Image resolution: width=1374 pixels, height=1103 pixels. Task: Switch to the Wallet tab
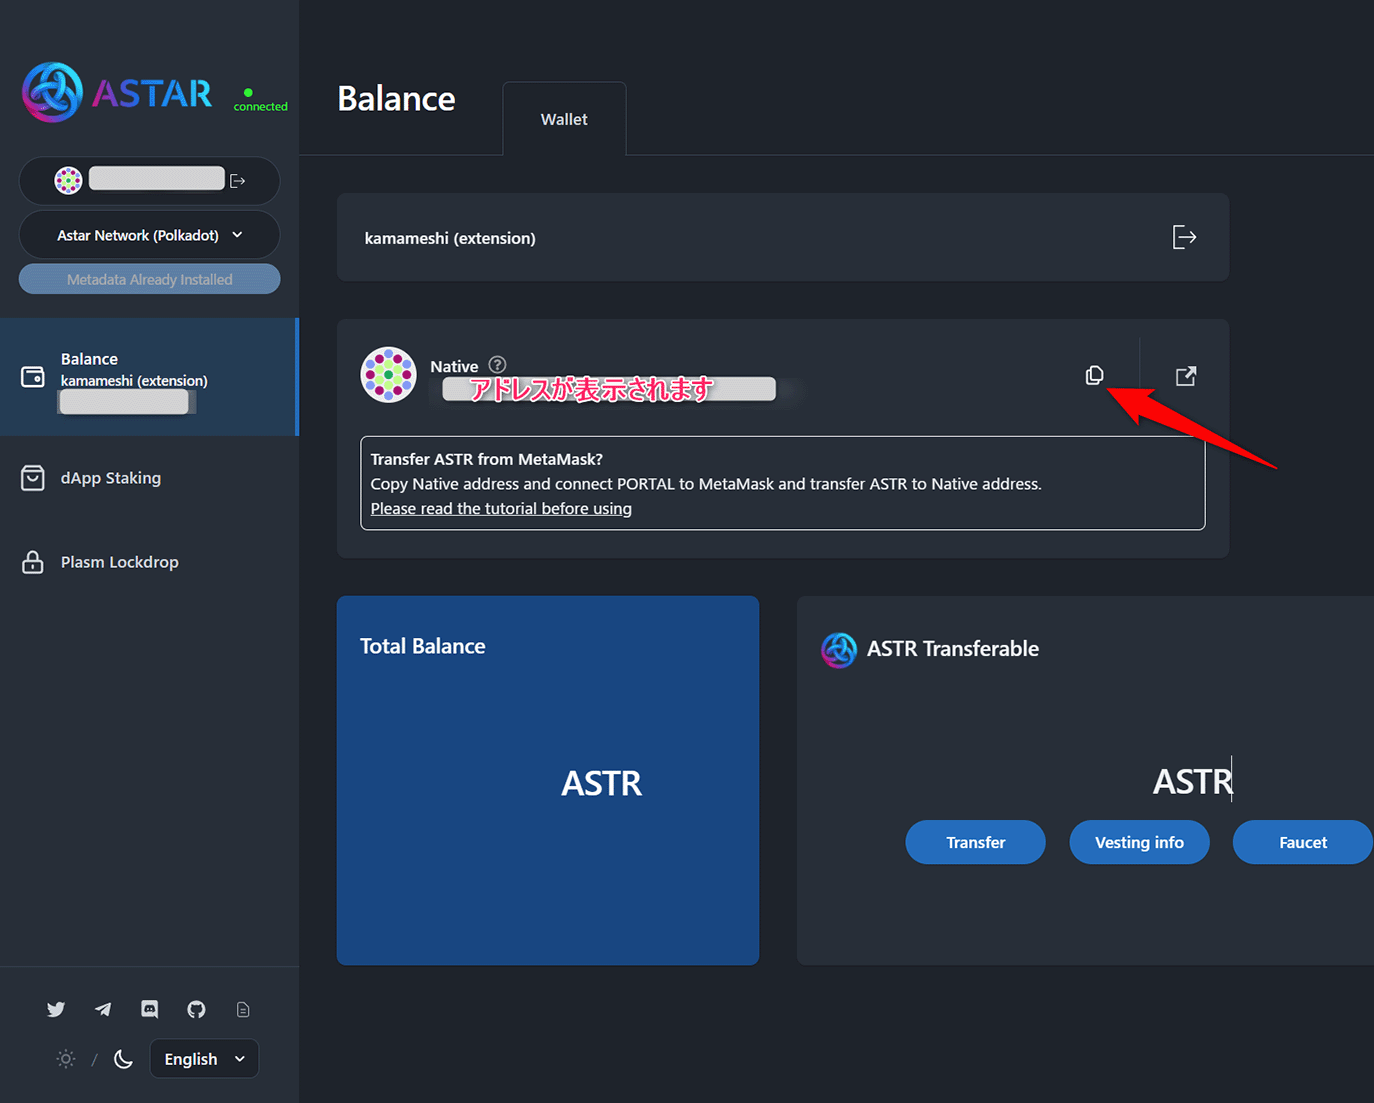[x=564, y=119]
